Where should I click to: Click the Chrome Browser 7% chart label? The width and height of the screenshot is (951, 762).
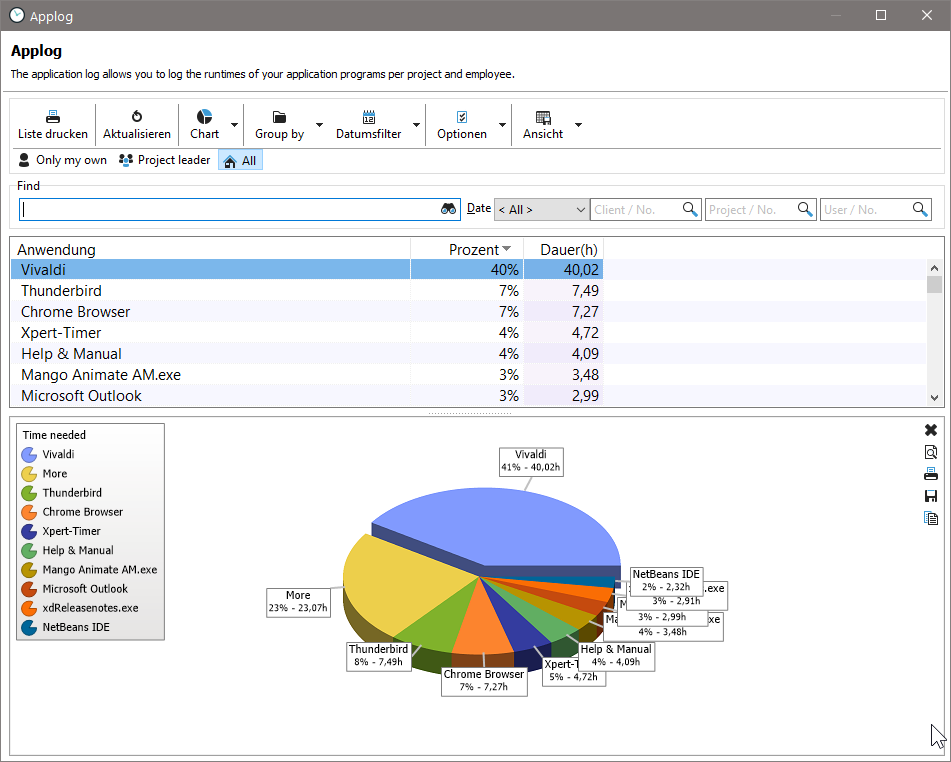[484, 681]
